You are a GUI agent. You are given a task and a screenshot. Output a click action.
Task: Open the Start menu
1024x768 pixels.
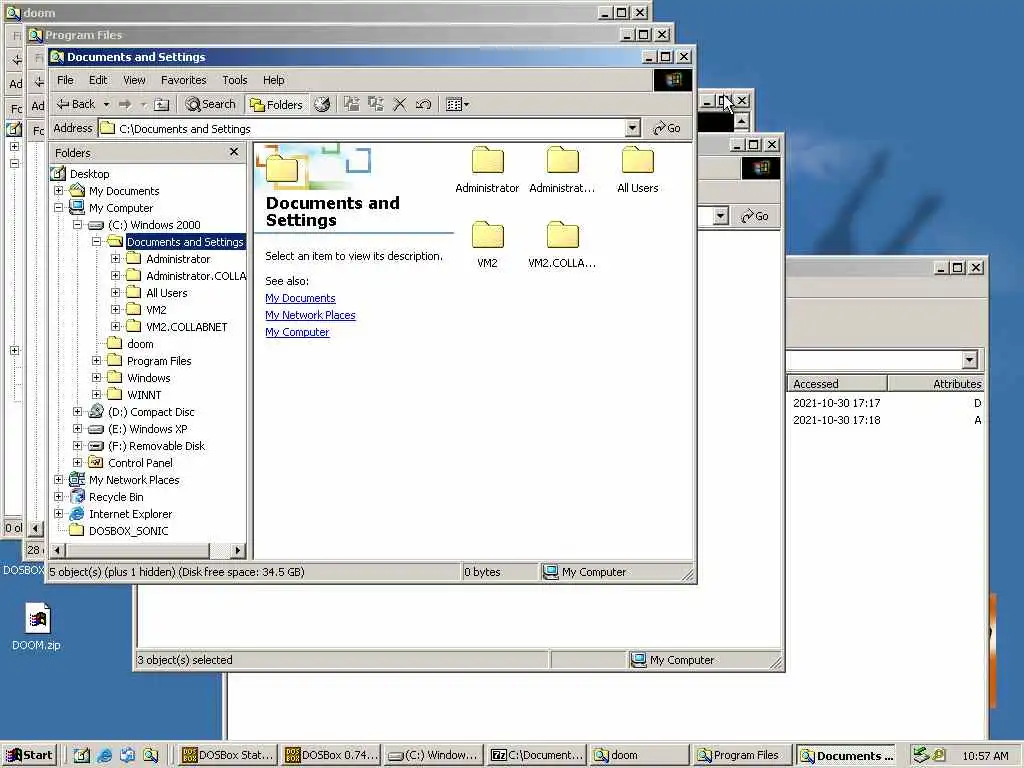29,755
